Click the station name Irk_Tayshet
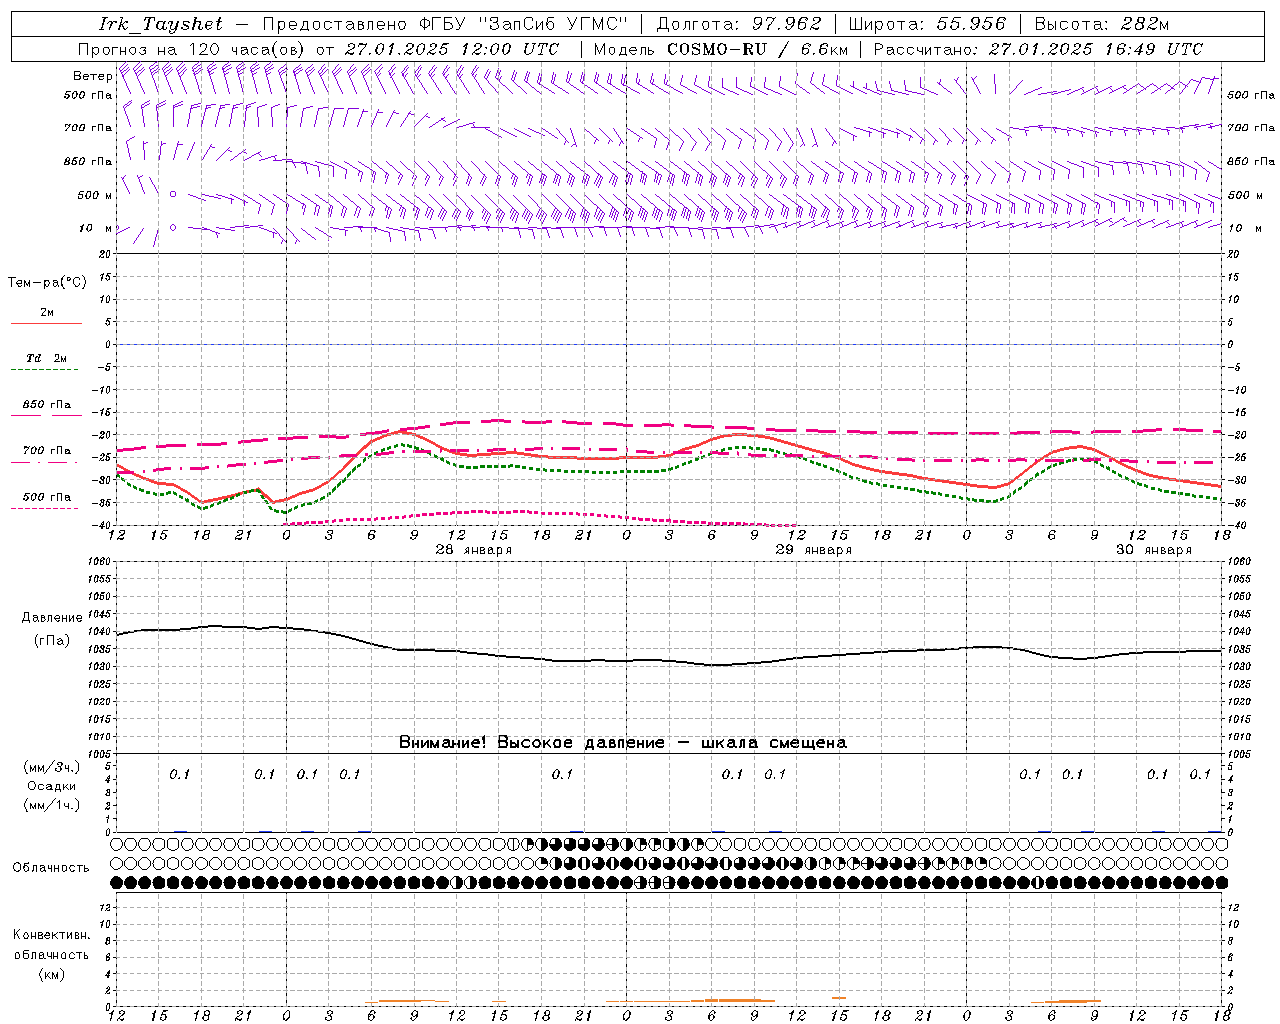The image size is (1280, 1024). [x=161, y=24]
